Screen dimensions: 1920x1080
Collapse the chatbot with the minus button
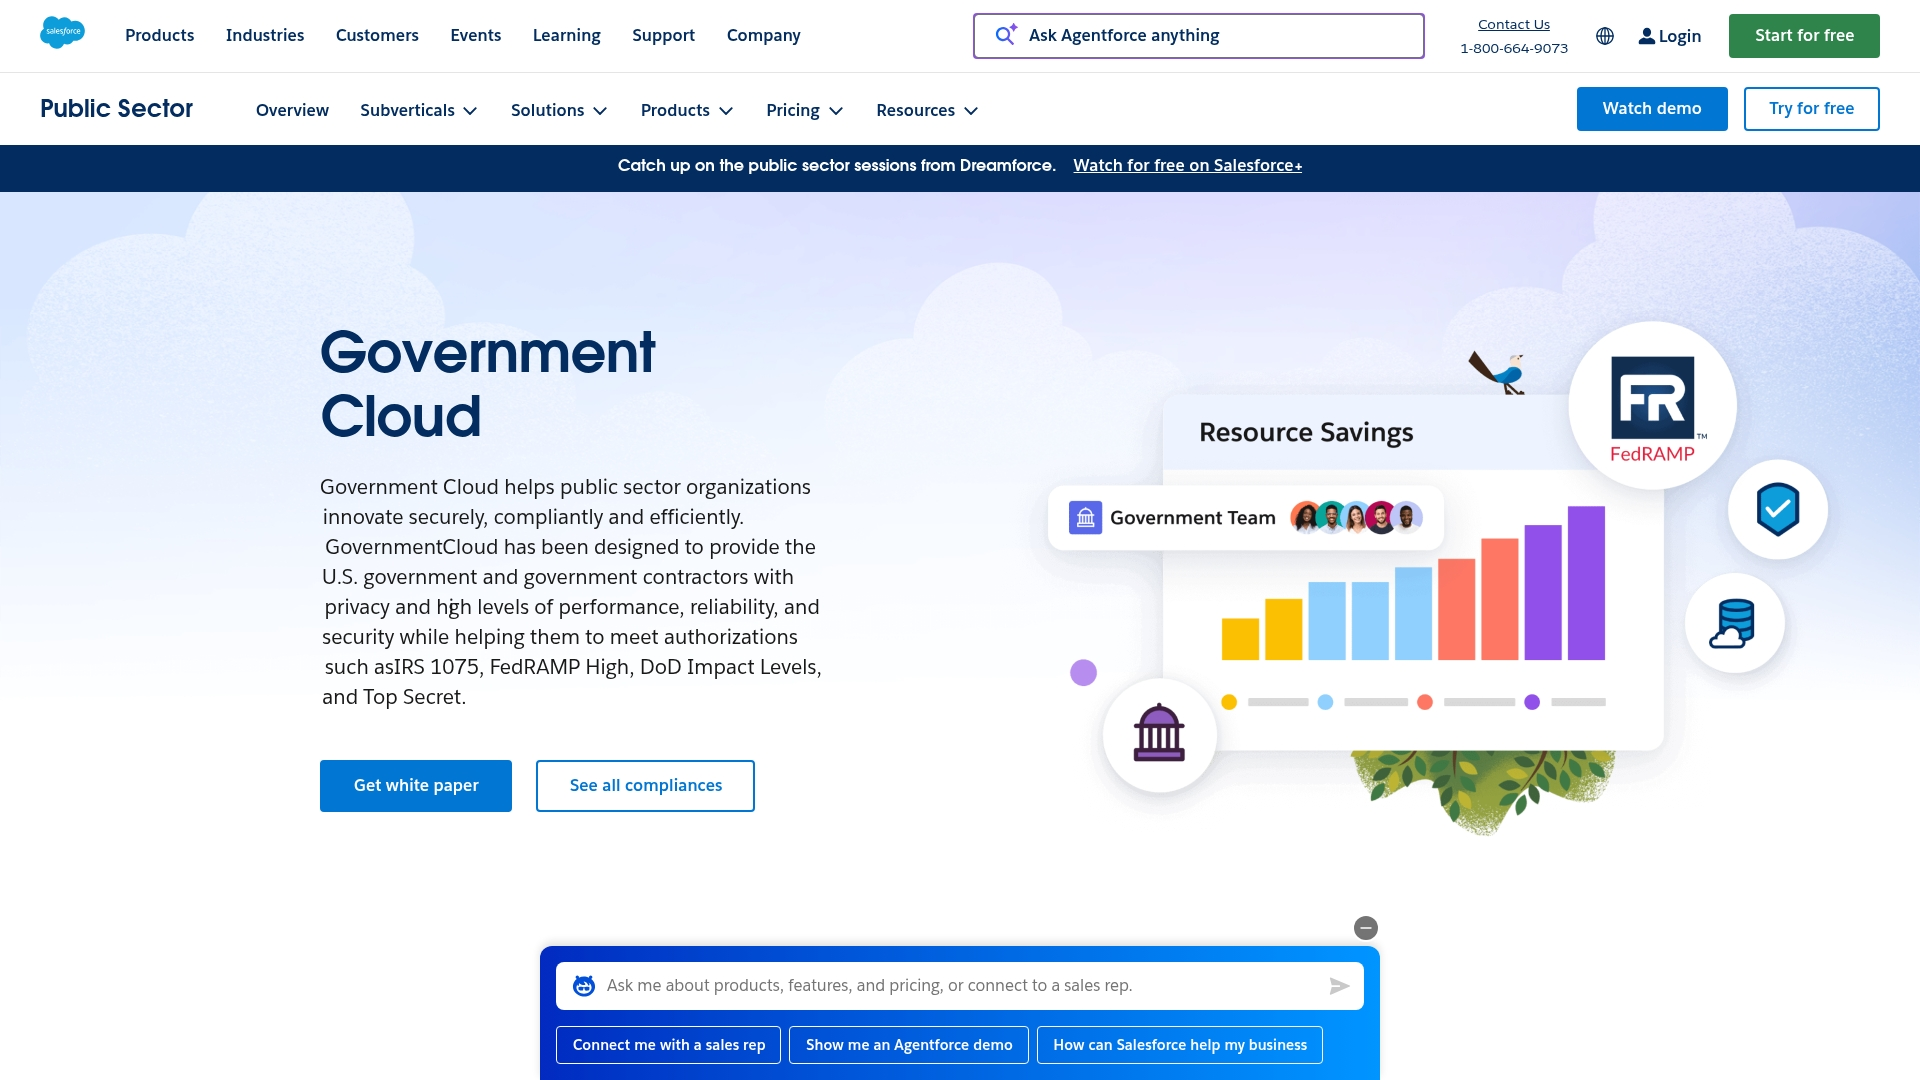(1366, 928)
